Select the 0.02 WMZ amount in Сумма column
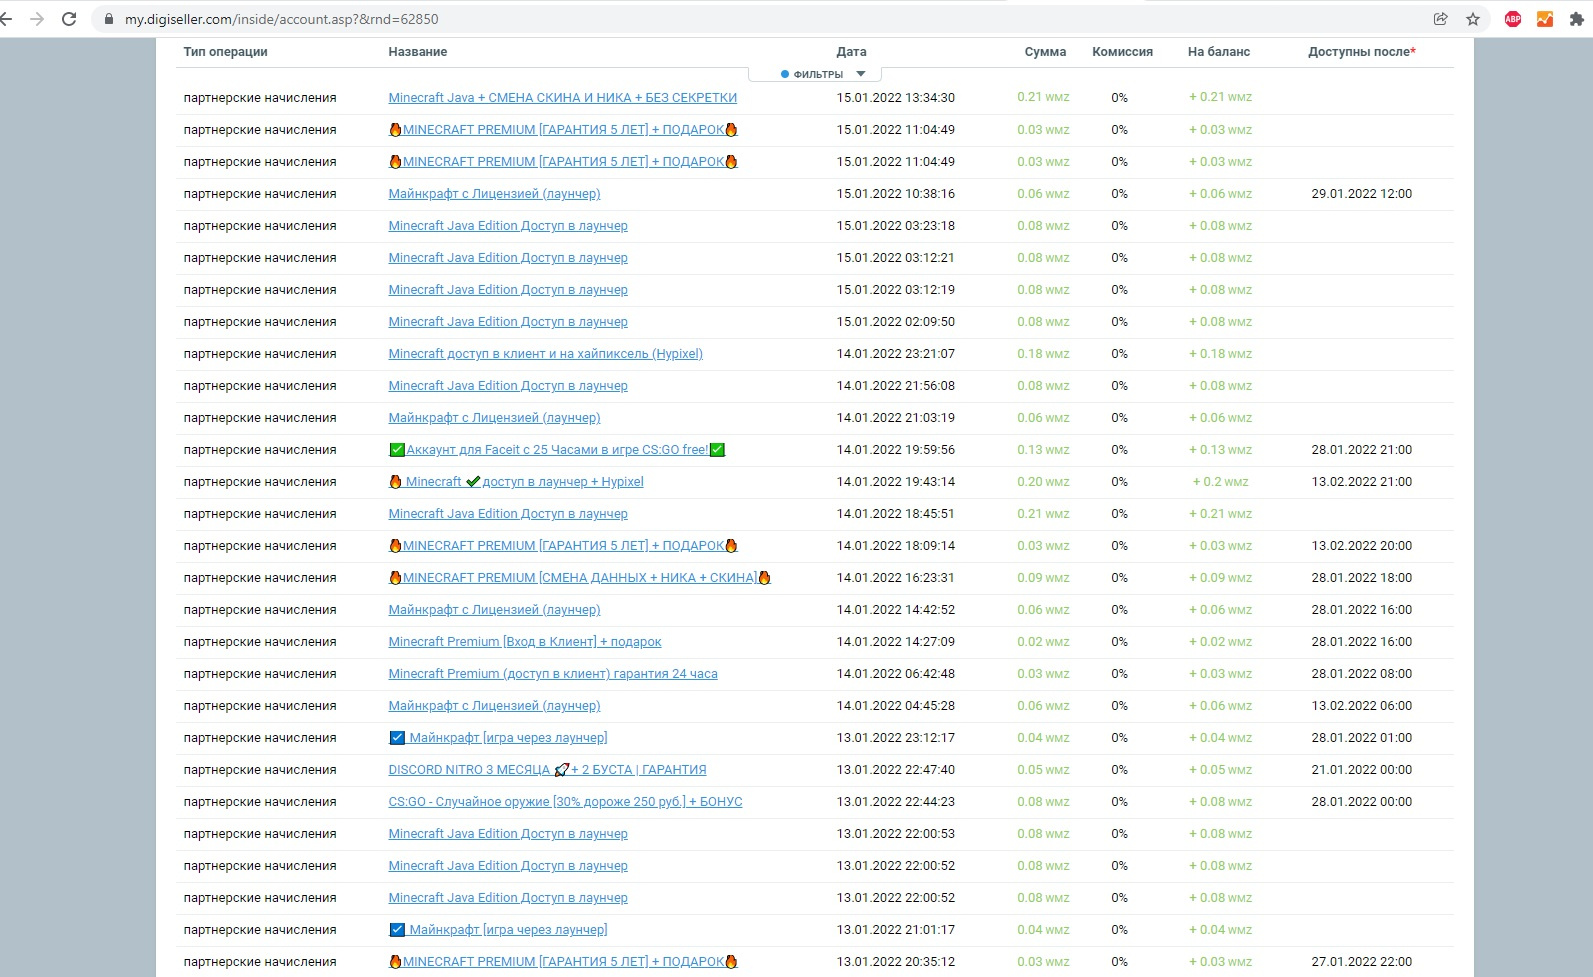 pyautogui.click(x=1043, y=642)
